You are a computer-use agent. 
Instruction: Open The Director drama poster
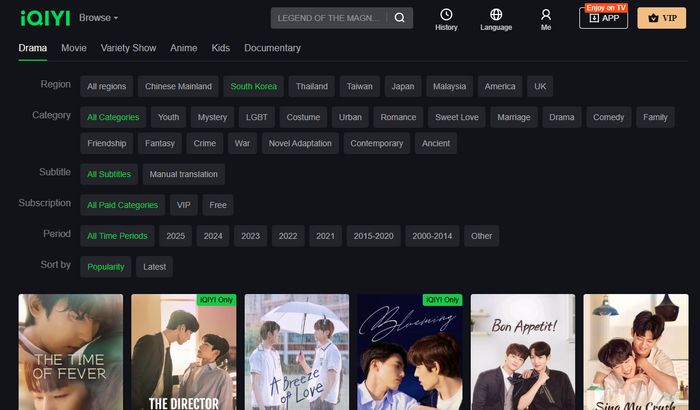[x=184, y=352]
